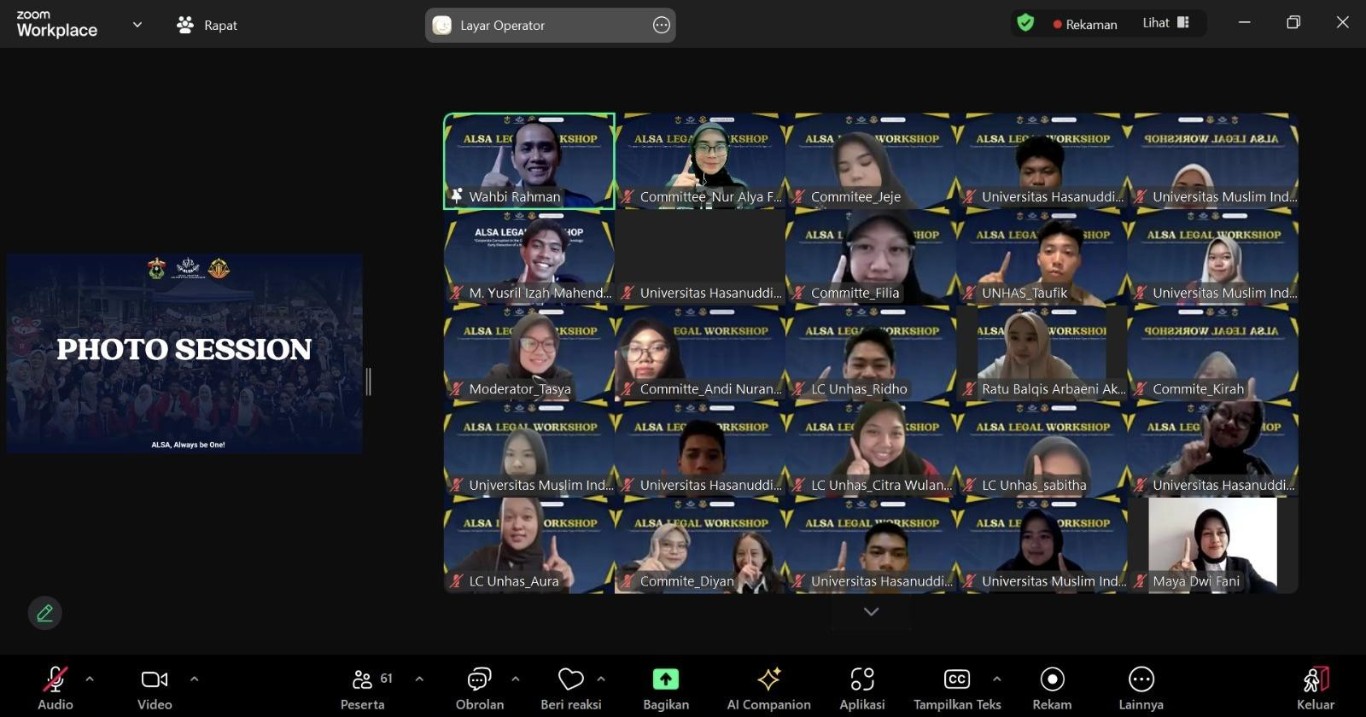Open video options arrow beside Video
Viewport: 1366px width, 717px height.
coord(194,679)
